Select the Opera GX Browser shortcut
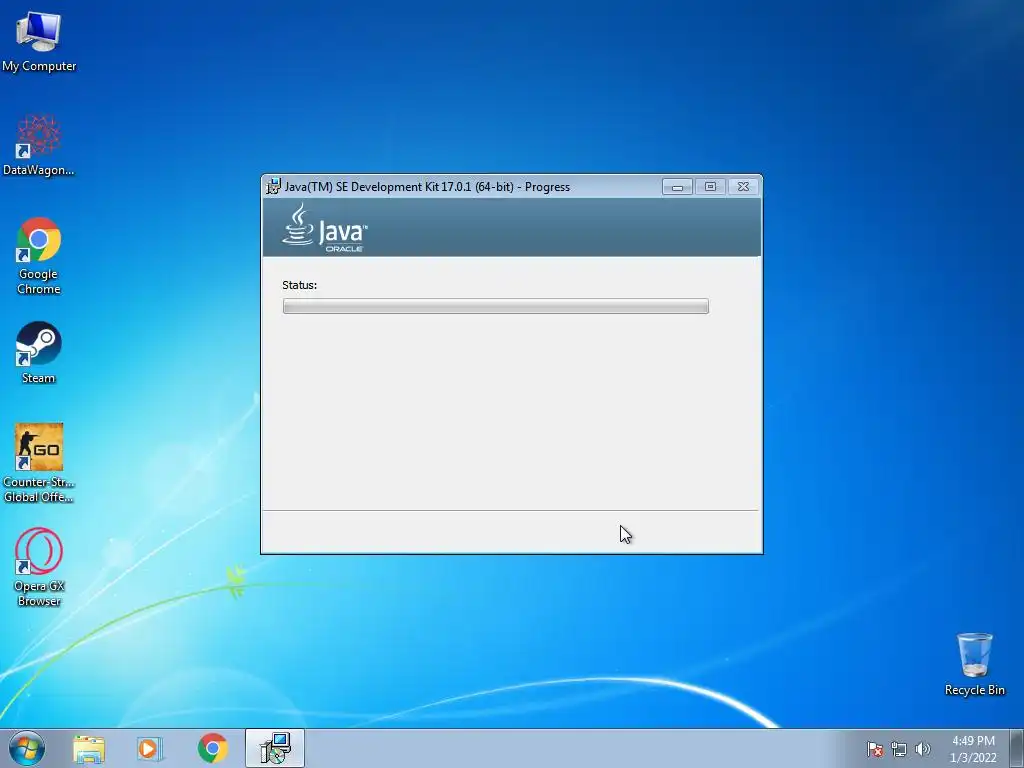 (39, 568)
